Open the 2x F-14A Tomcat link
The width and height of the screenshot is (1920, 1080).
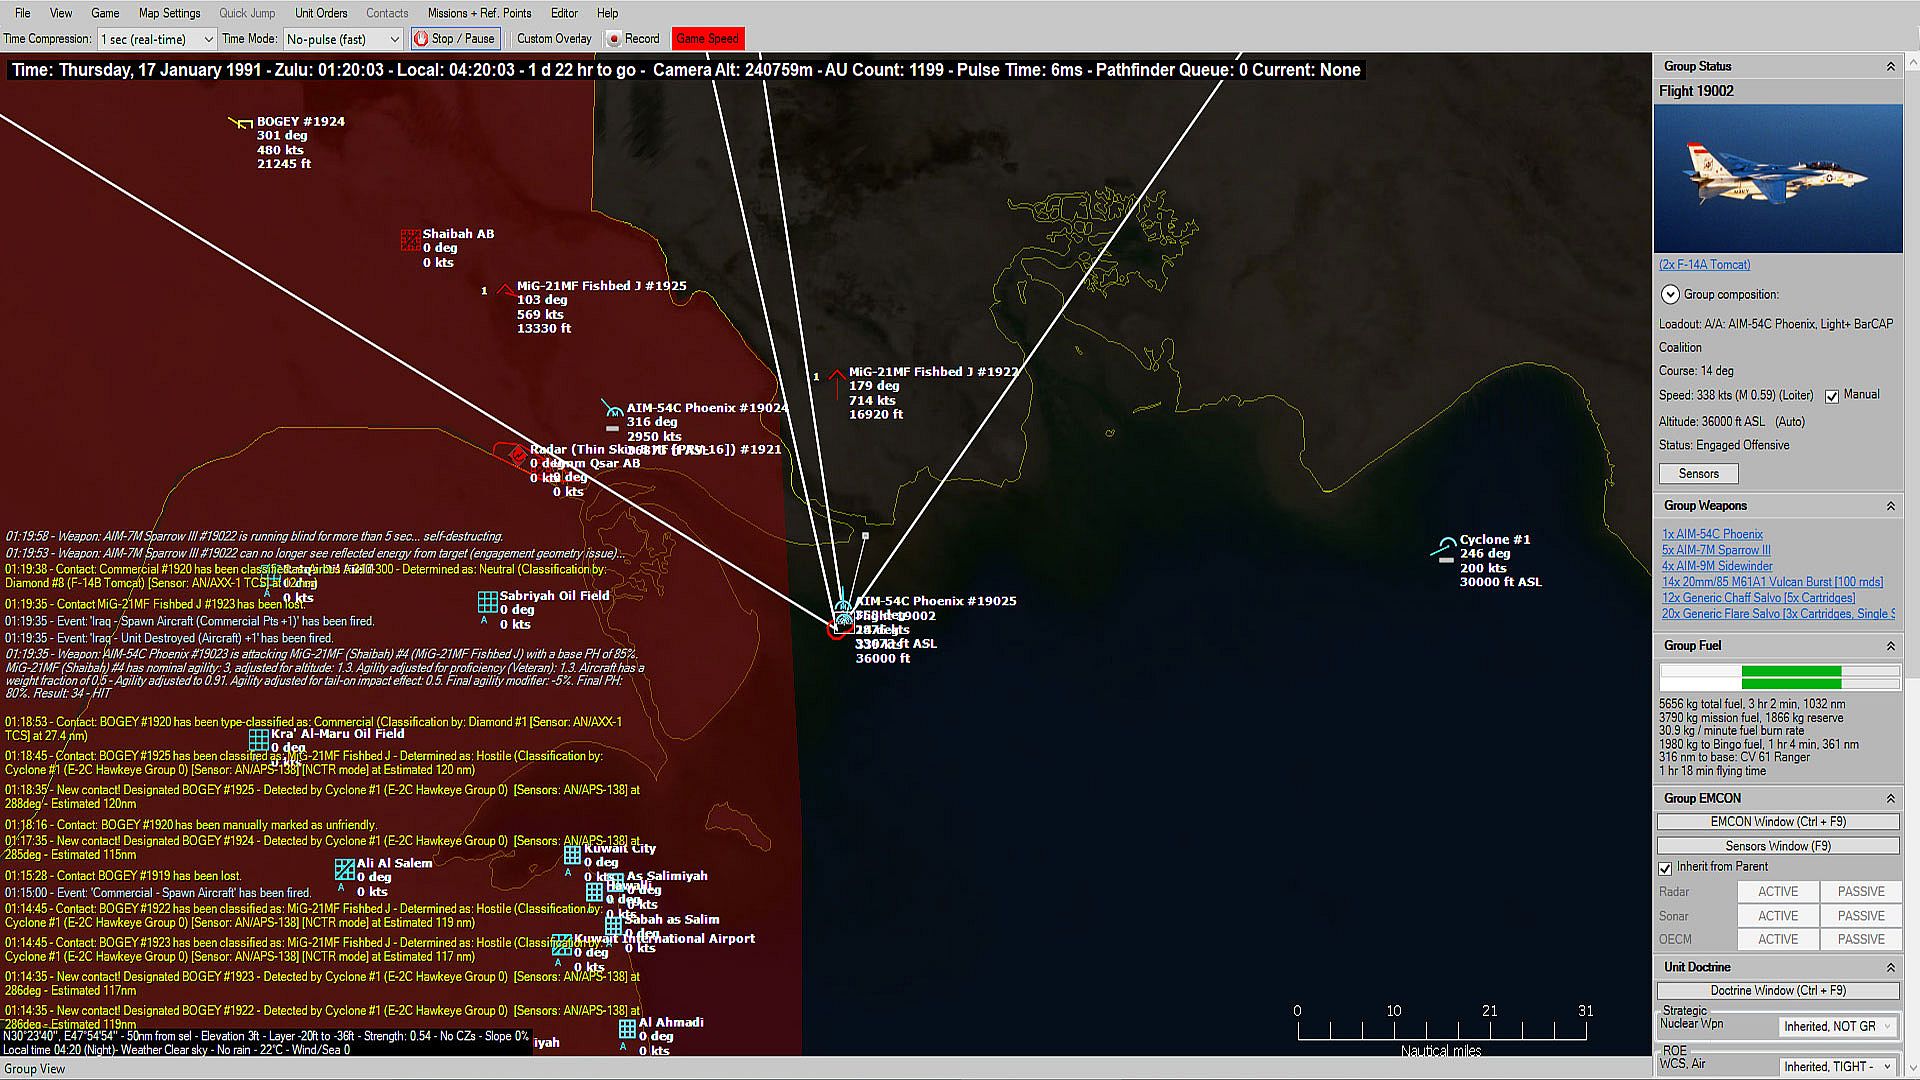pos(1704,265)
